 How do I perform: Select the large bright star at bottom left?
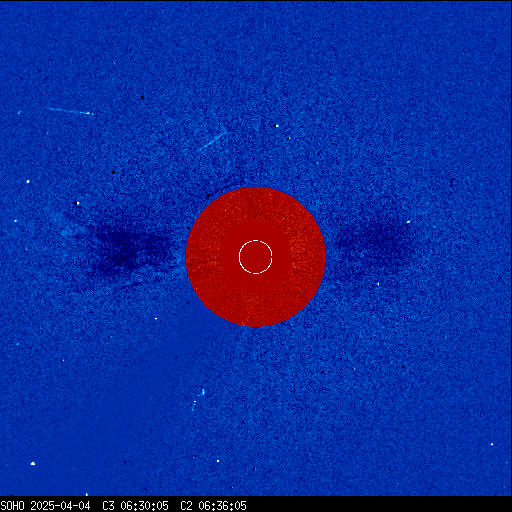33,463
